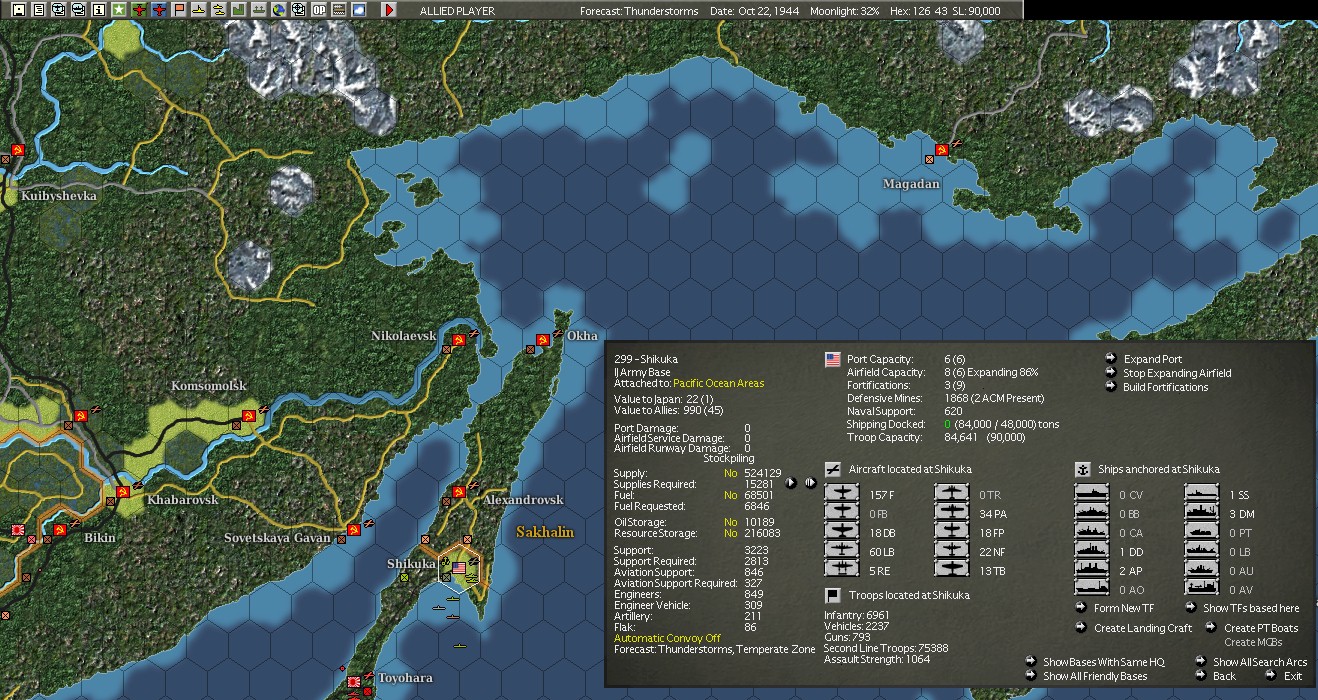This screenshot has width=1318, height=700.
Task: Click the white star on green toolbar icon
Action: coord(118,10)
